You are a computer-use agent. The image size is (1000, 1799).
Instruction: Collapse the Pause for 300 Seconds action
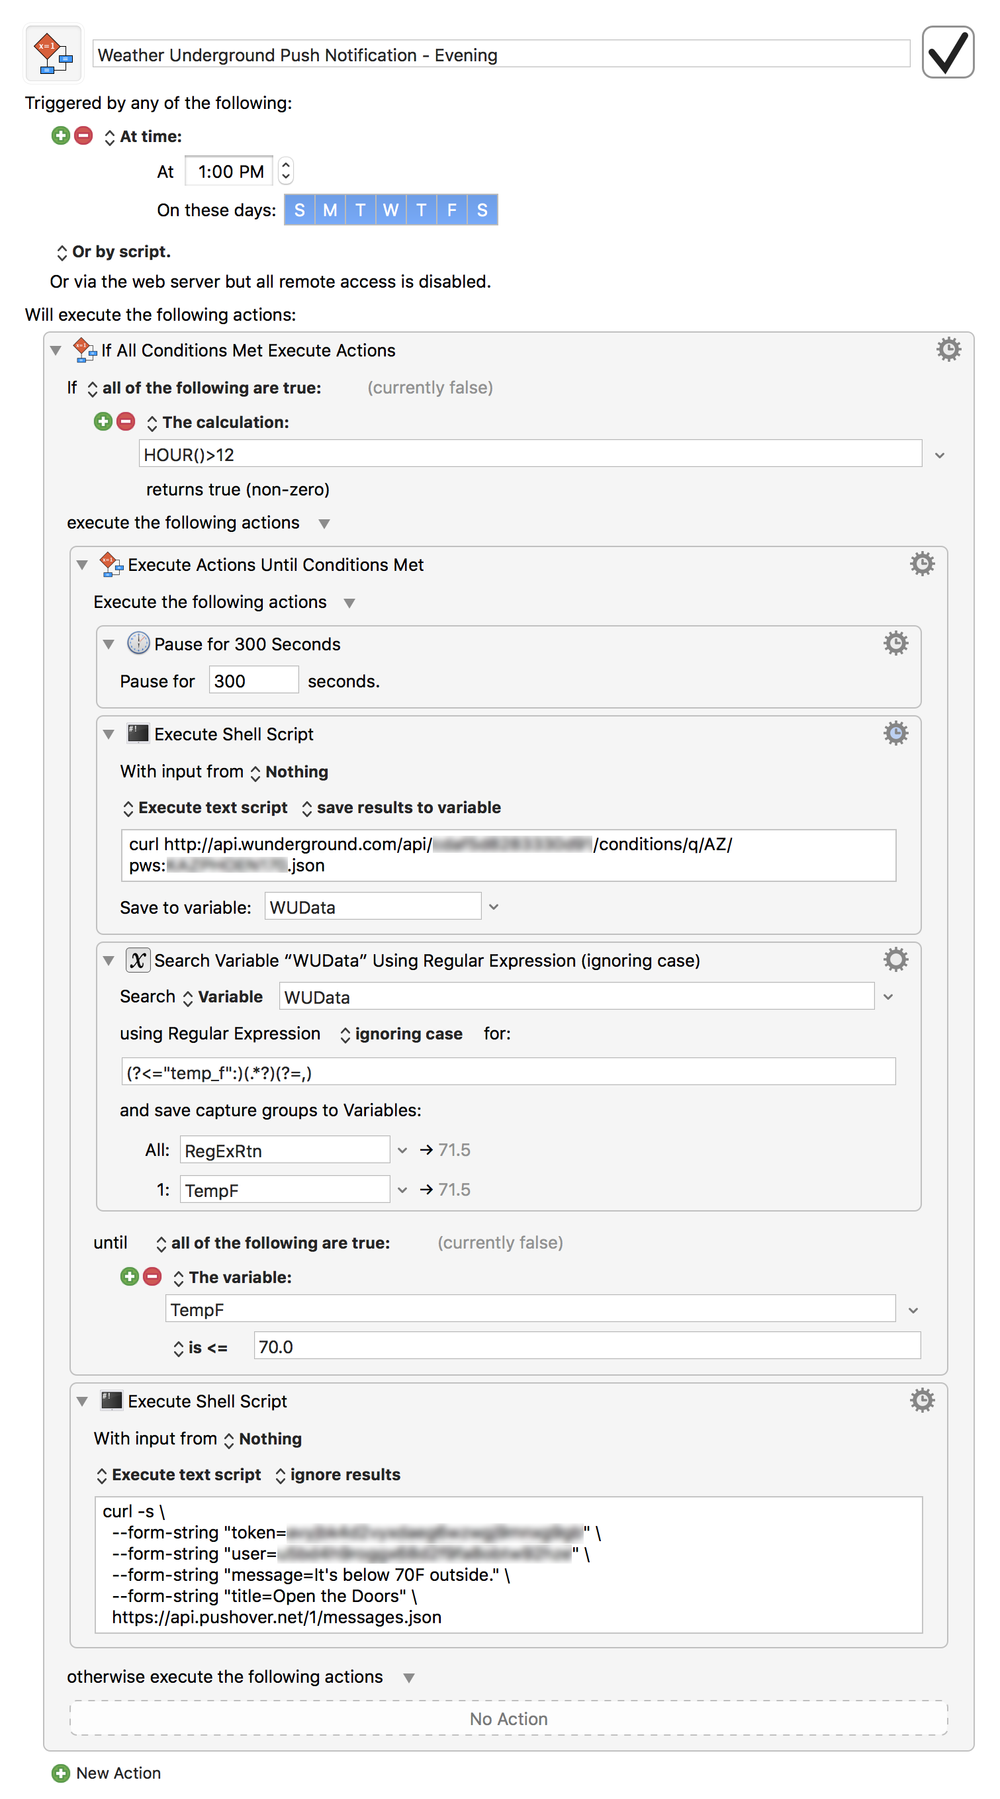pyautogui.click(x=109, y=644)
